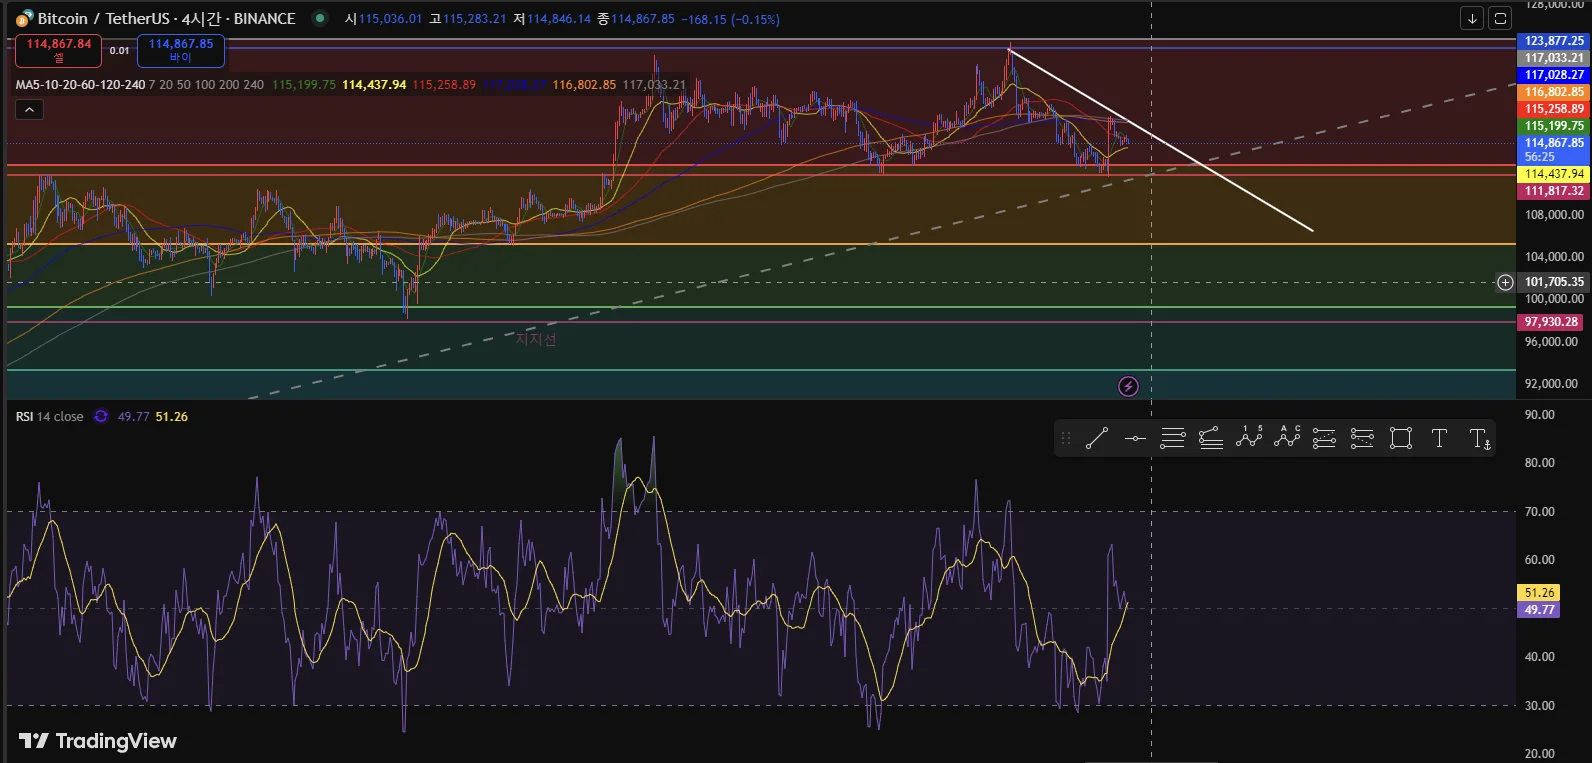The height and width of the screenshot is (763, 1592).
Task: Click the 115,258.89 red price label
Action: click(x=1554, y=109)
